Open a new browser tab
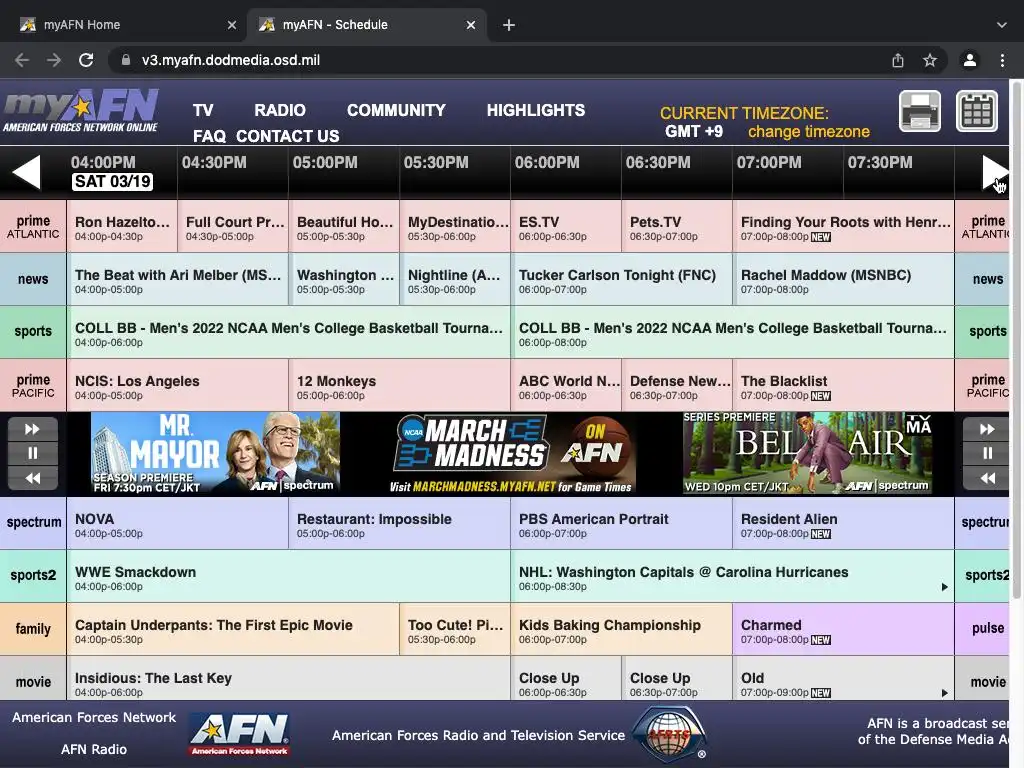The width and height of the screenshot is (1024, 768). click(x=509, y=25)
